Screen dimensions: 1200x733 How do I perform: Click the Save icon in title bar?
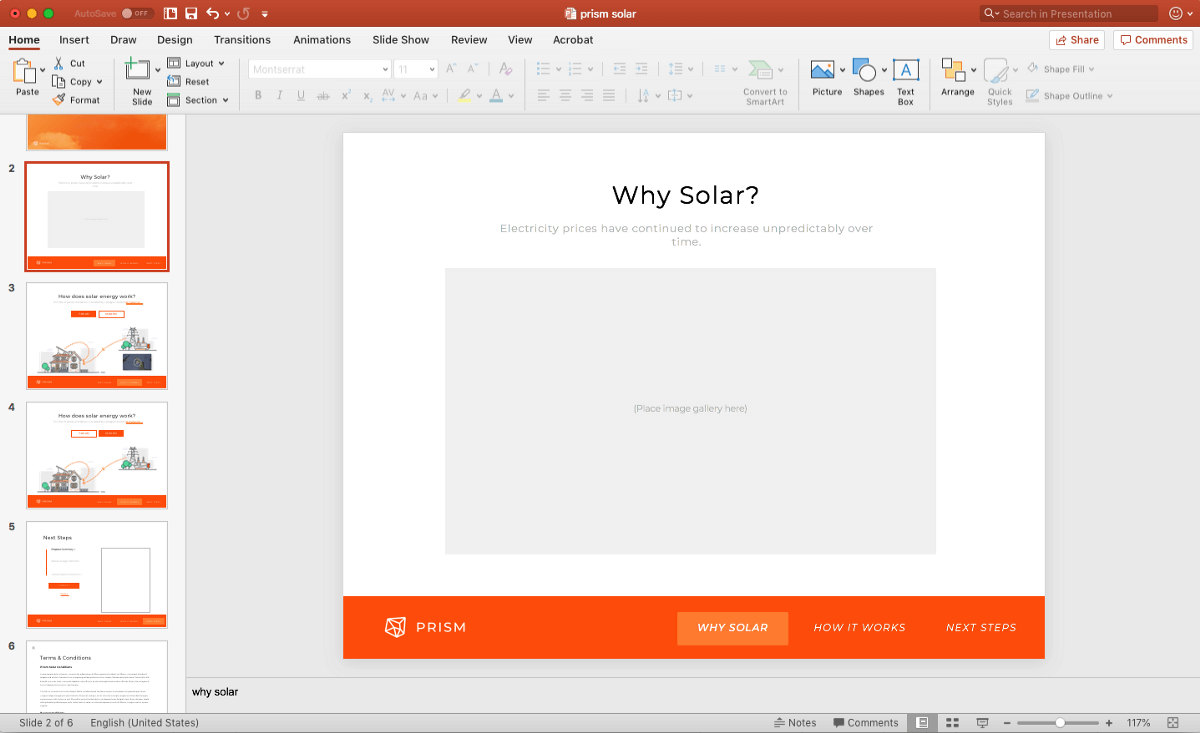point(191,13)
